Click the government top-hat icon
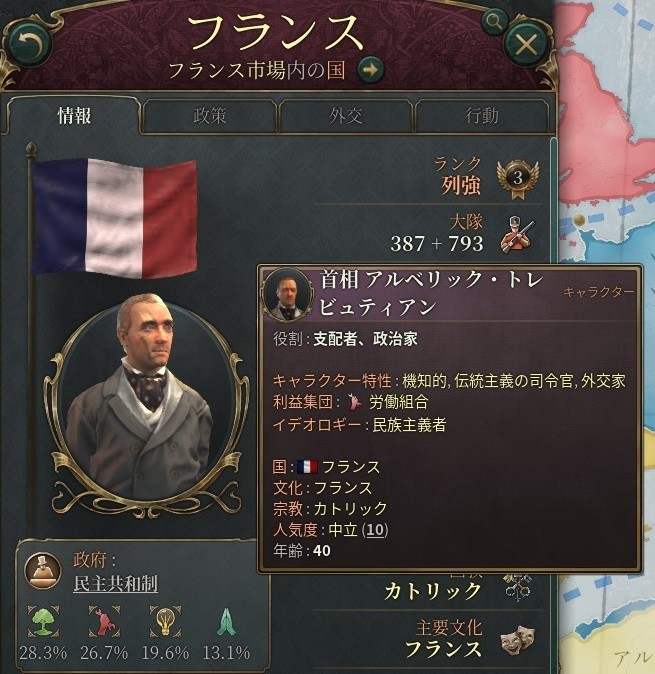Screen dimensions: 655x674 (x=43, y=570)
